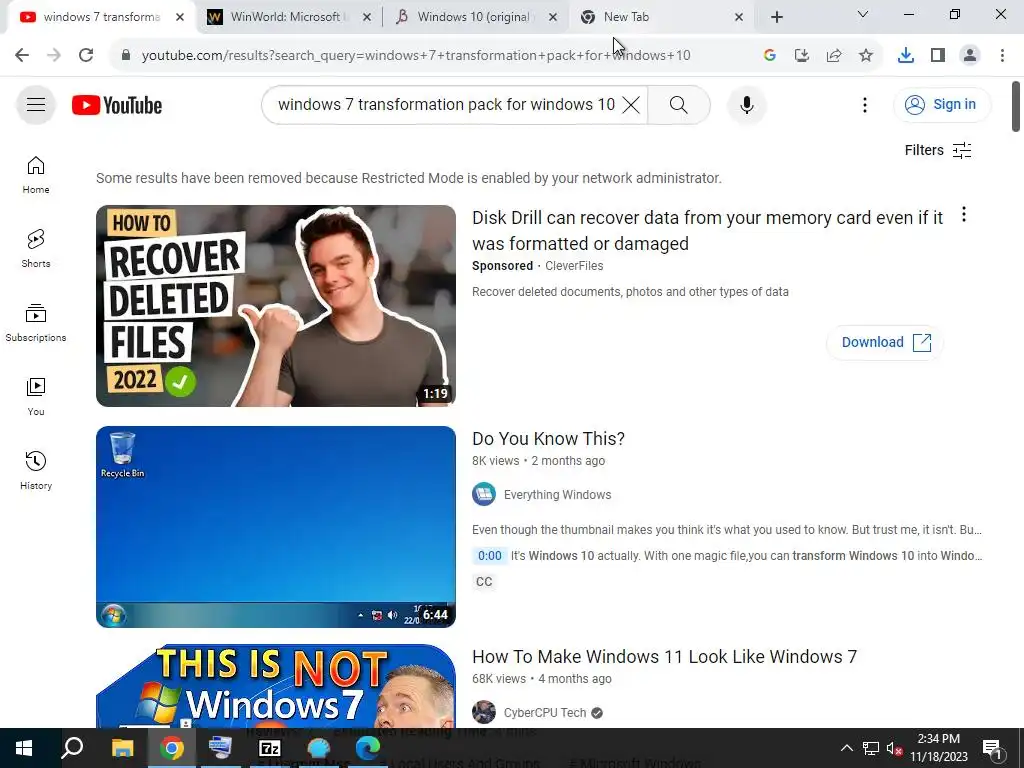Click the magnifier search button
Image resolution: width=1024 pixels, height=768 pixels.
click(679, 104)
